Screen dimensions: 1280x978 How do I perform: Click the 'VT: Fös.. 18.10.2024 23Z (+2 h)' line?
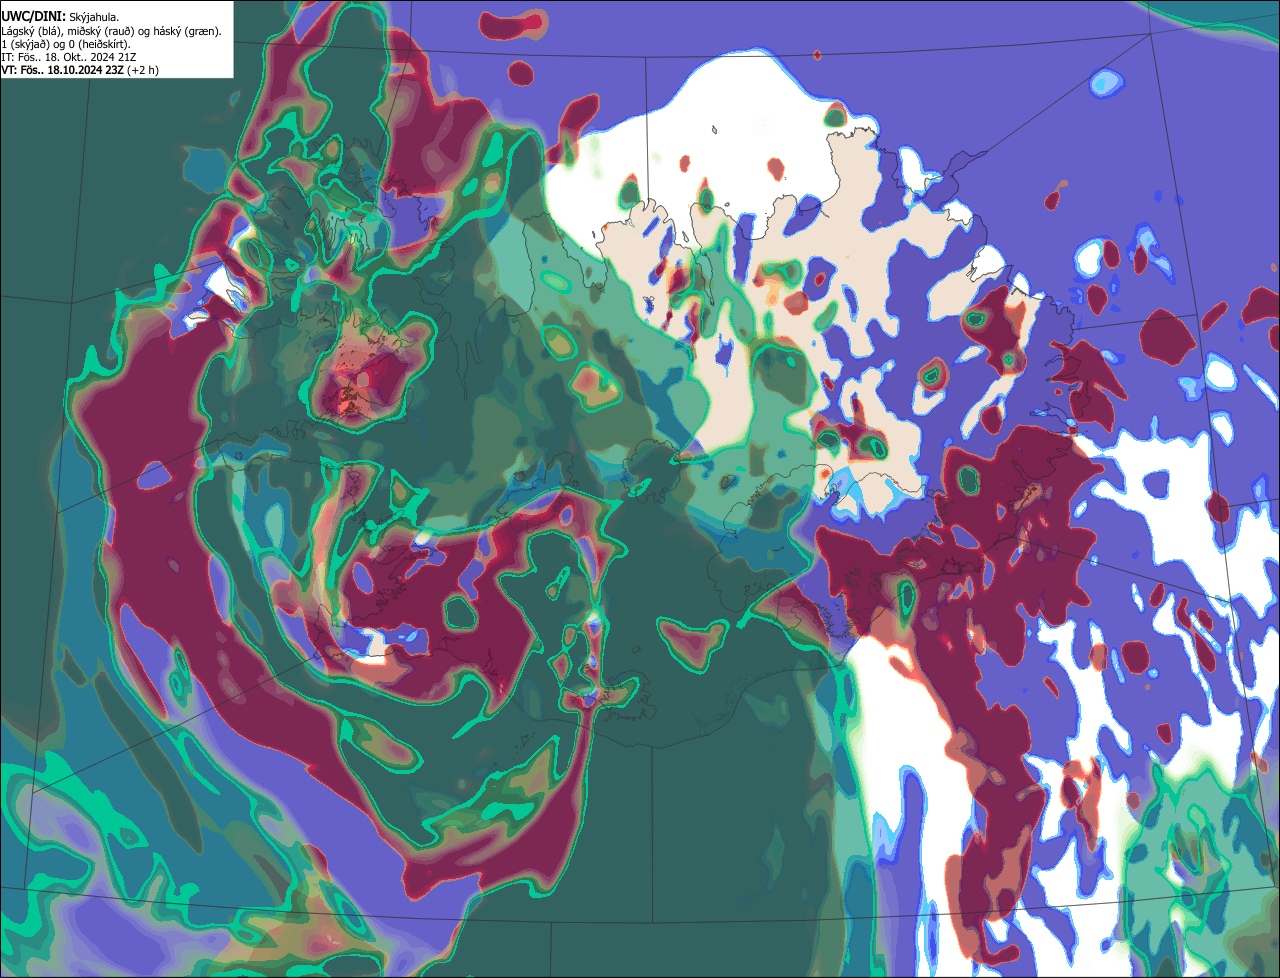tap(80, 70)
